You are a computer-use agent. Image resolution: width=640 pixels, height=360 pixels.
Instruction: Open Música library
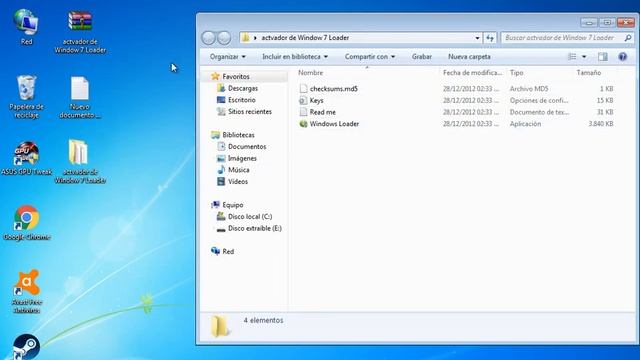pos(238,170)
